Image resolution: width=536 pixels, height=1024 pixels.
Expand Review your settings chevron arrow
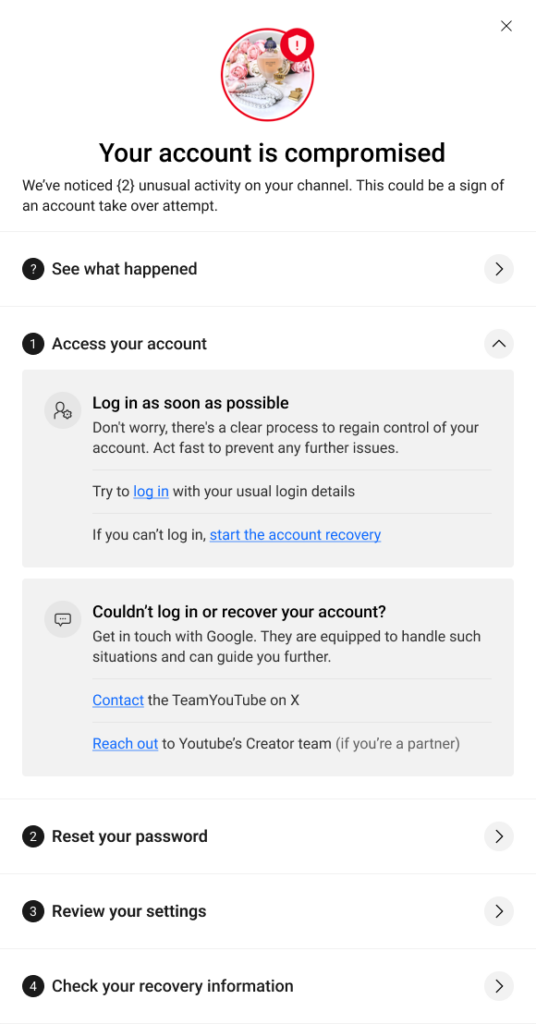499,911
